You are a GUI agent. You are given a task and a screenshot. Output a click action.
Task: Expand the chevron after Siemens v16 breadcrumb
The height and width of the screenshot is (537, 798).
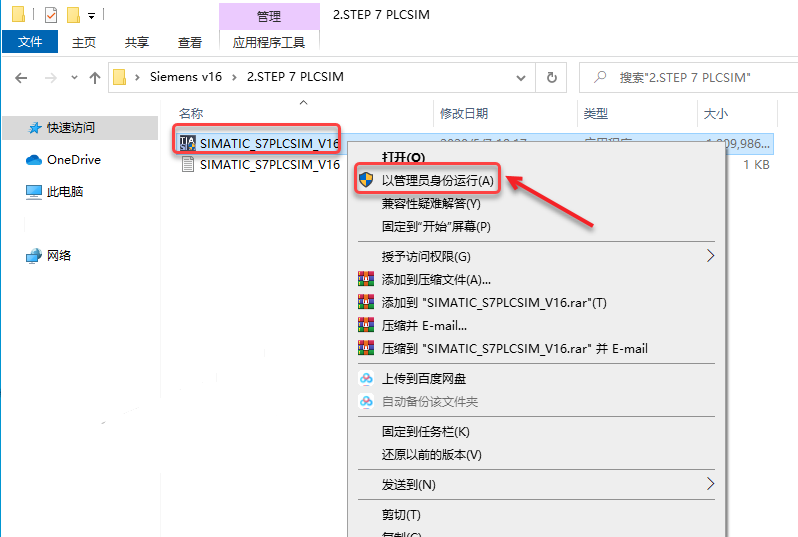(x=234, y=77)
